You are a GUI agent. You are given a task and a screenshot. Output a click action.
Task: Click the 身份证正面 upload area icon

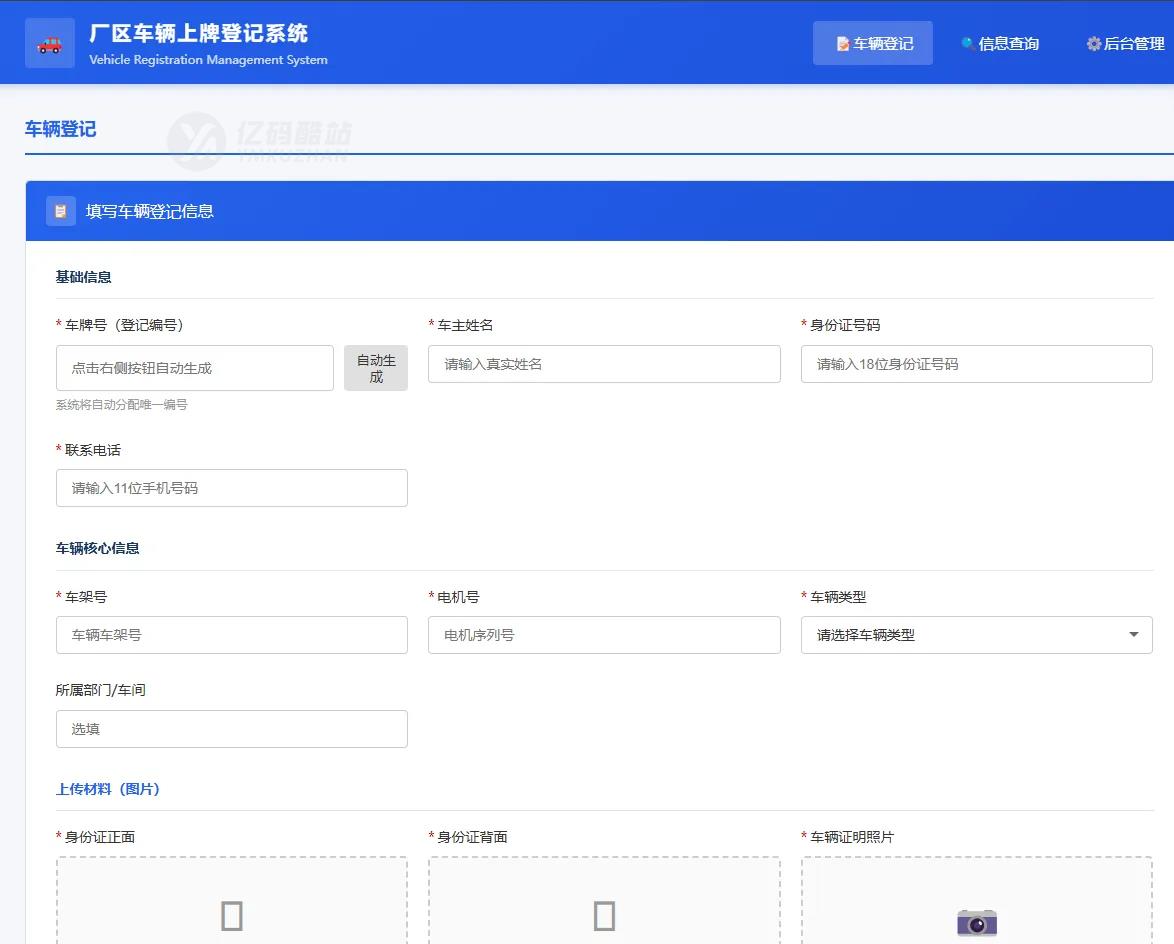[232, 916]
